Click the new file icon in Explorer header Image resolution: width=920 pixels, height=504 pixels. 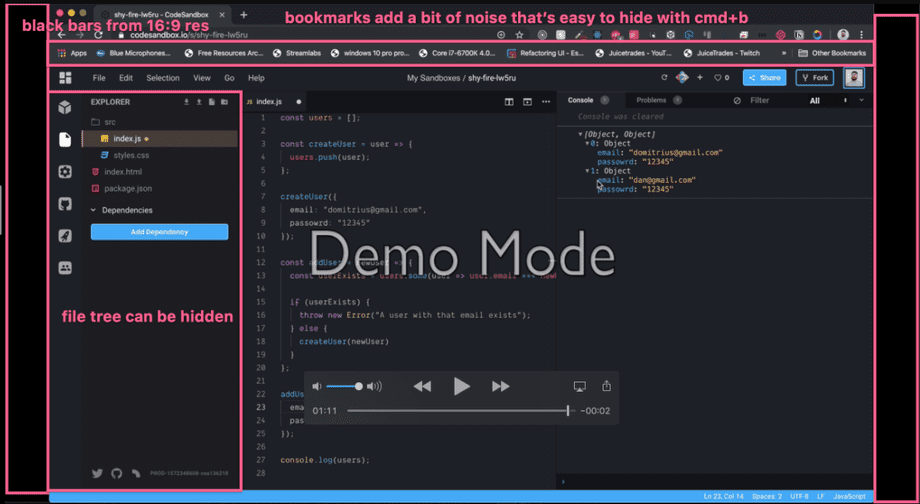point(212,102)
